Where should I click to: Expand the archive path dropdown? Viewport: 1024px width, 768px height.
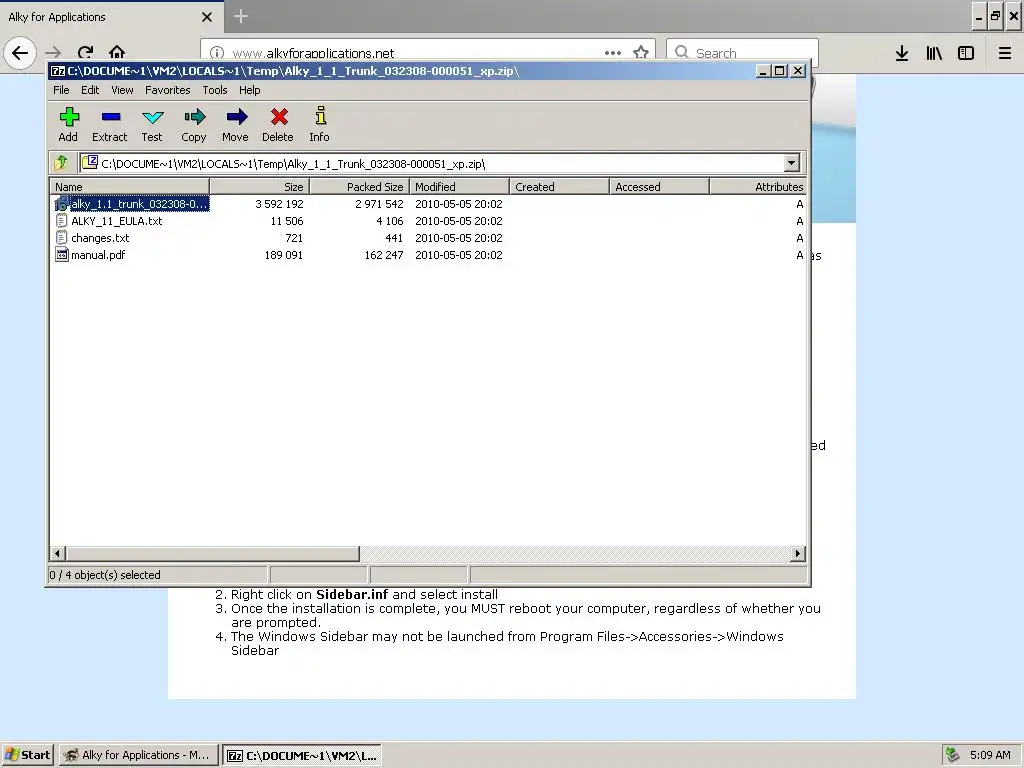[791, 163]
